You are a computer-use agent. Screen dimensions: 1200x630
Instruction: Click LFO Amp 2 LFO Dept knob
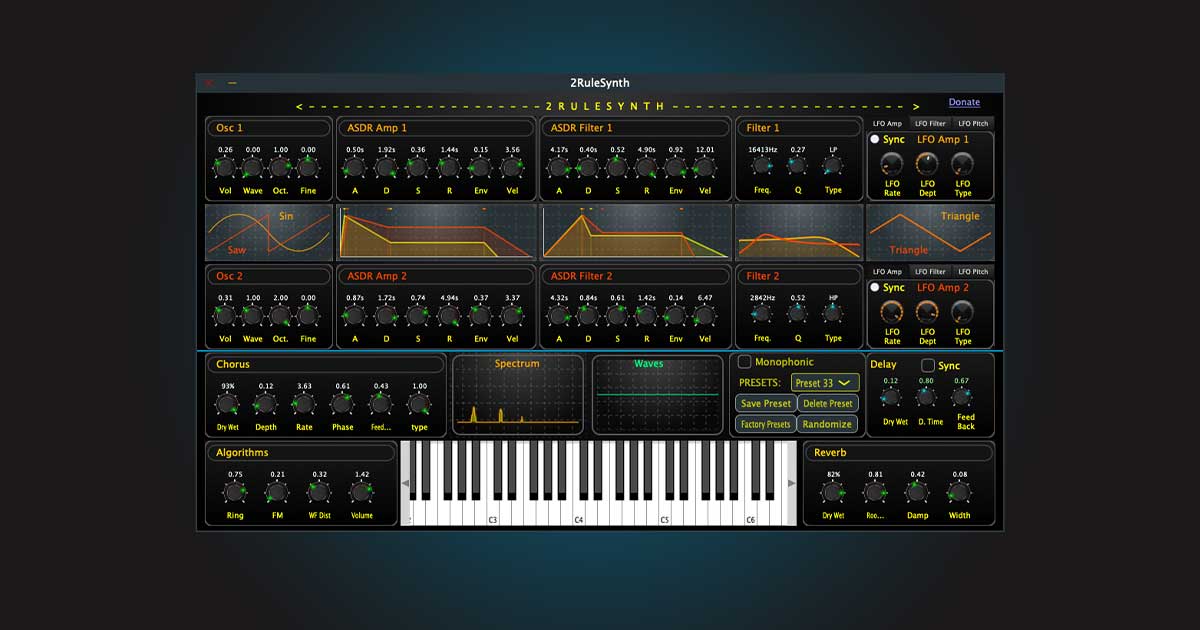927,312
